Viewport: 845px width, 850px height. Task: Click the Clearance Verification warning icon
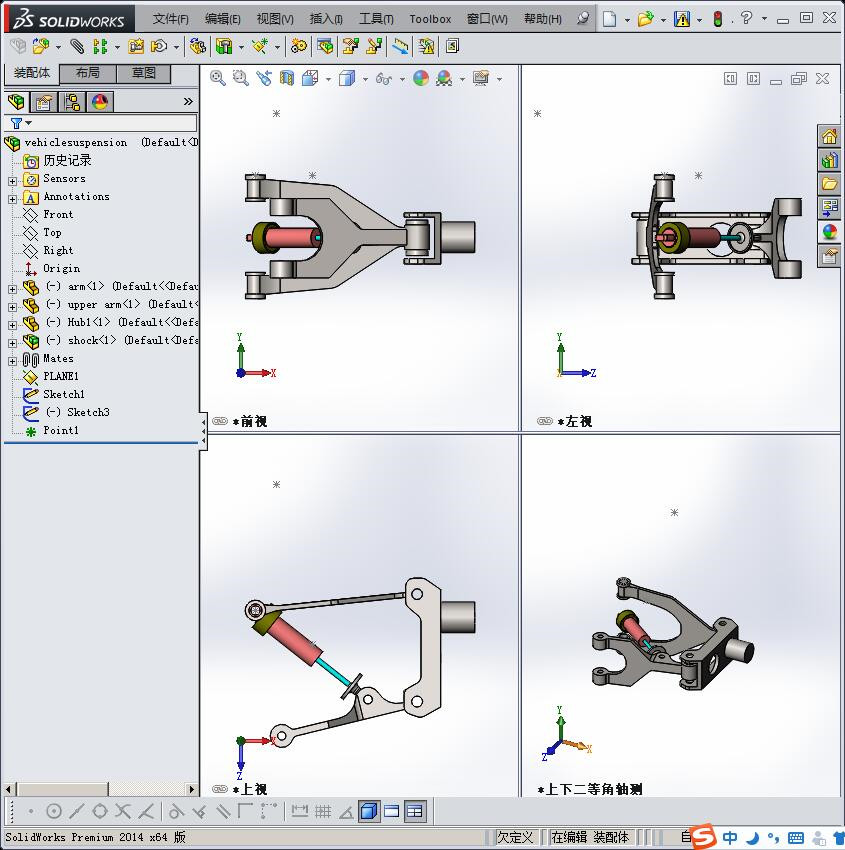point(427,47)
